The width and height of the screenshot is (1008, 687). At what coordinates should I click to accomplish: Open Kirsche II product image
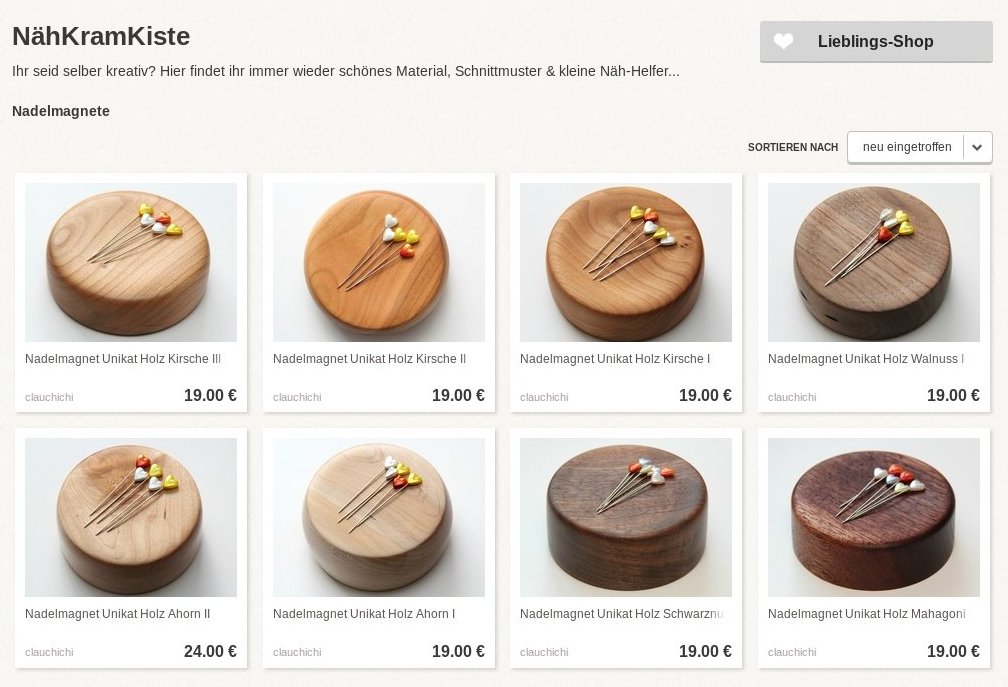click(x=379, y=262)
